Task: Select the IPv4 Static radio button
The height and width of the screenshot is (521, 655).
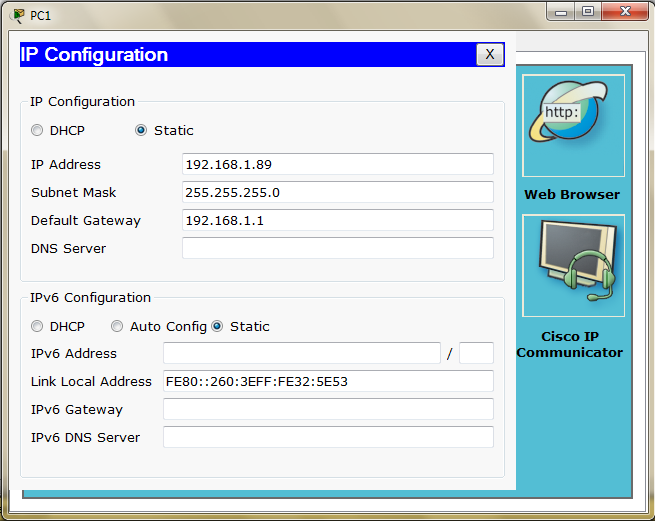Action: (141, 130)
